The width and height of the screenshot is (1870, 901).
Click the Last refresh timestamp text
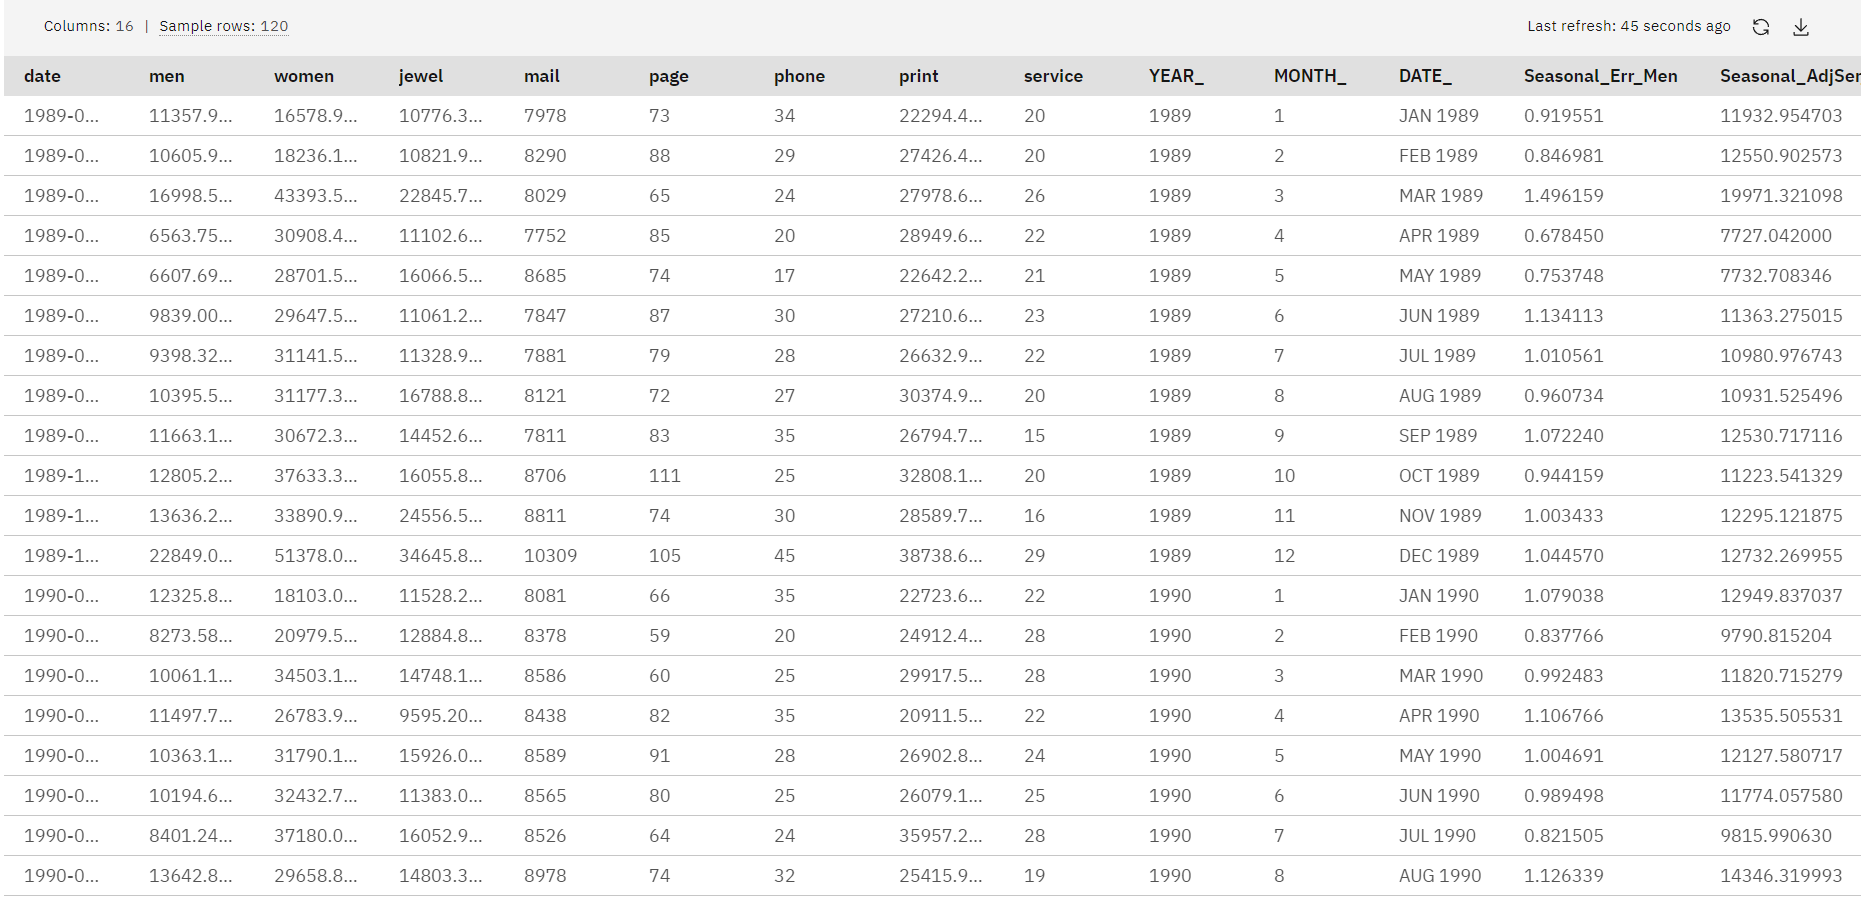[1629, 26]
